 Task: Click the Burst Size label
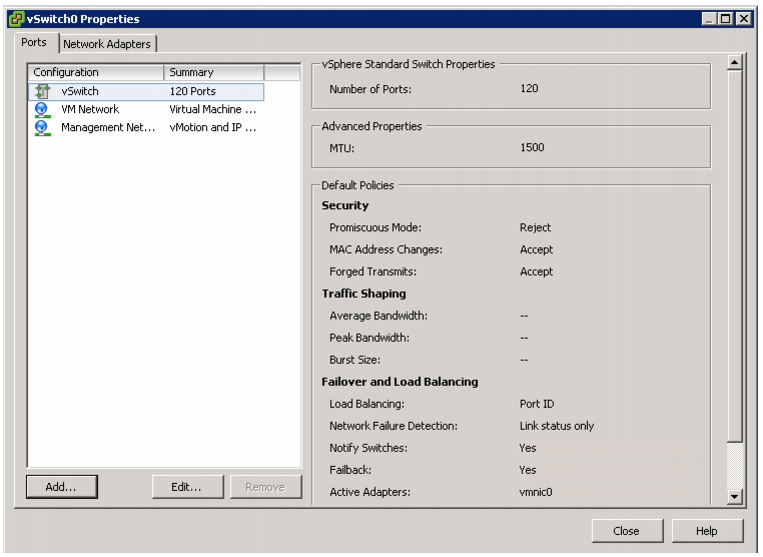click(x=355, y=360)
